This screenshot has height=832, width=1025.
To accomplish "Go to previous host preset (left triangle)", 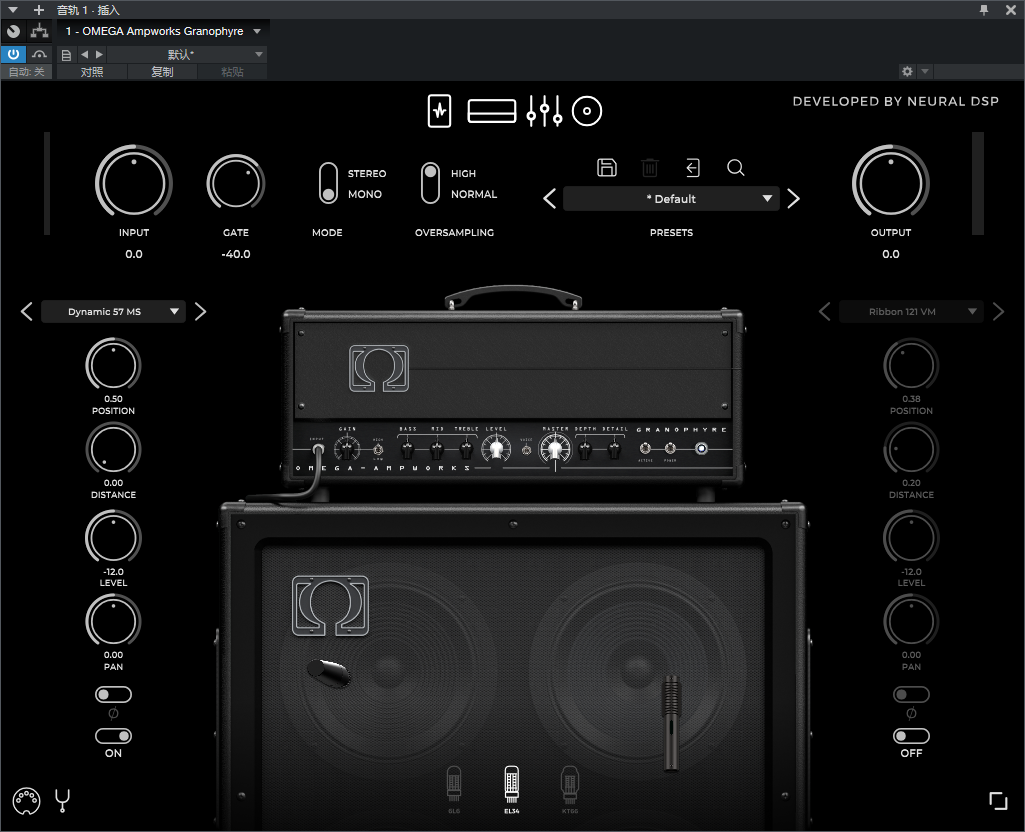I will click(x=84, y=54).
